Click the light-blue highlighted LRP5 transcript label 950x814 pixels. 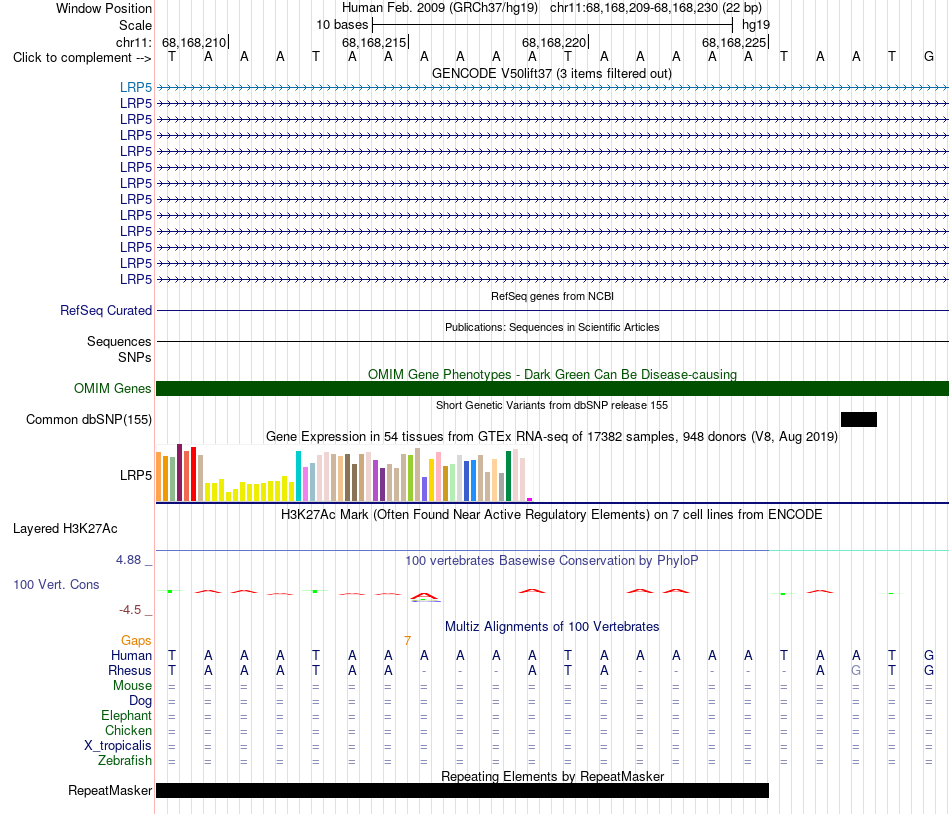136,87
